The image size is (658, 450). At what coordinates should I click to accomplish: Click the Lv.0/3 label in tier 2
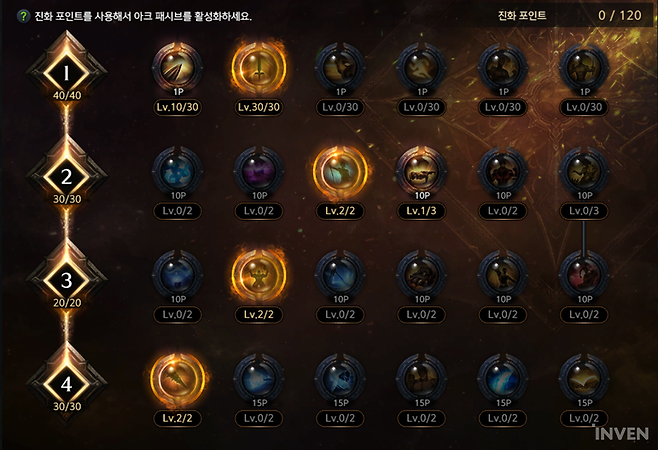pos(584,211)
